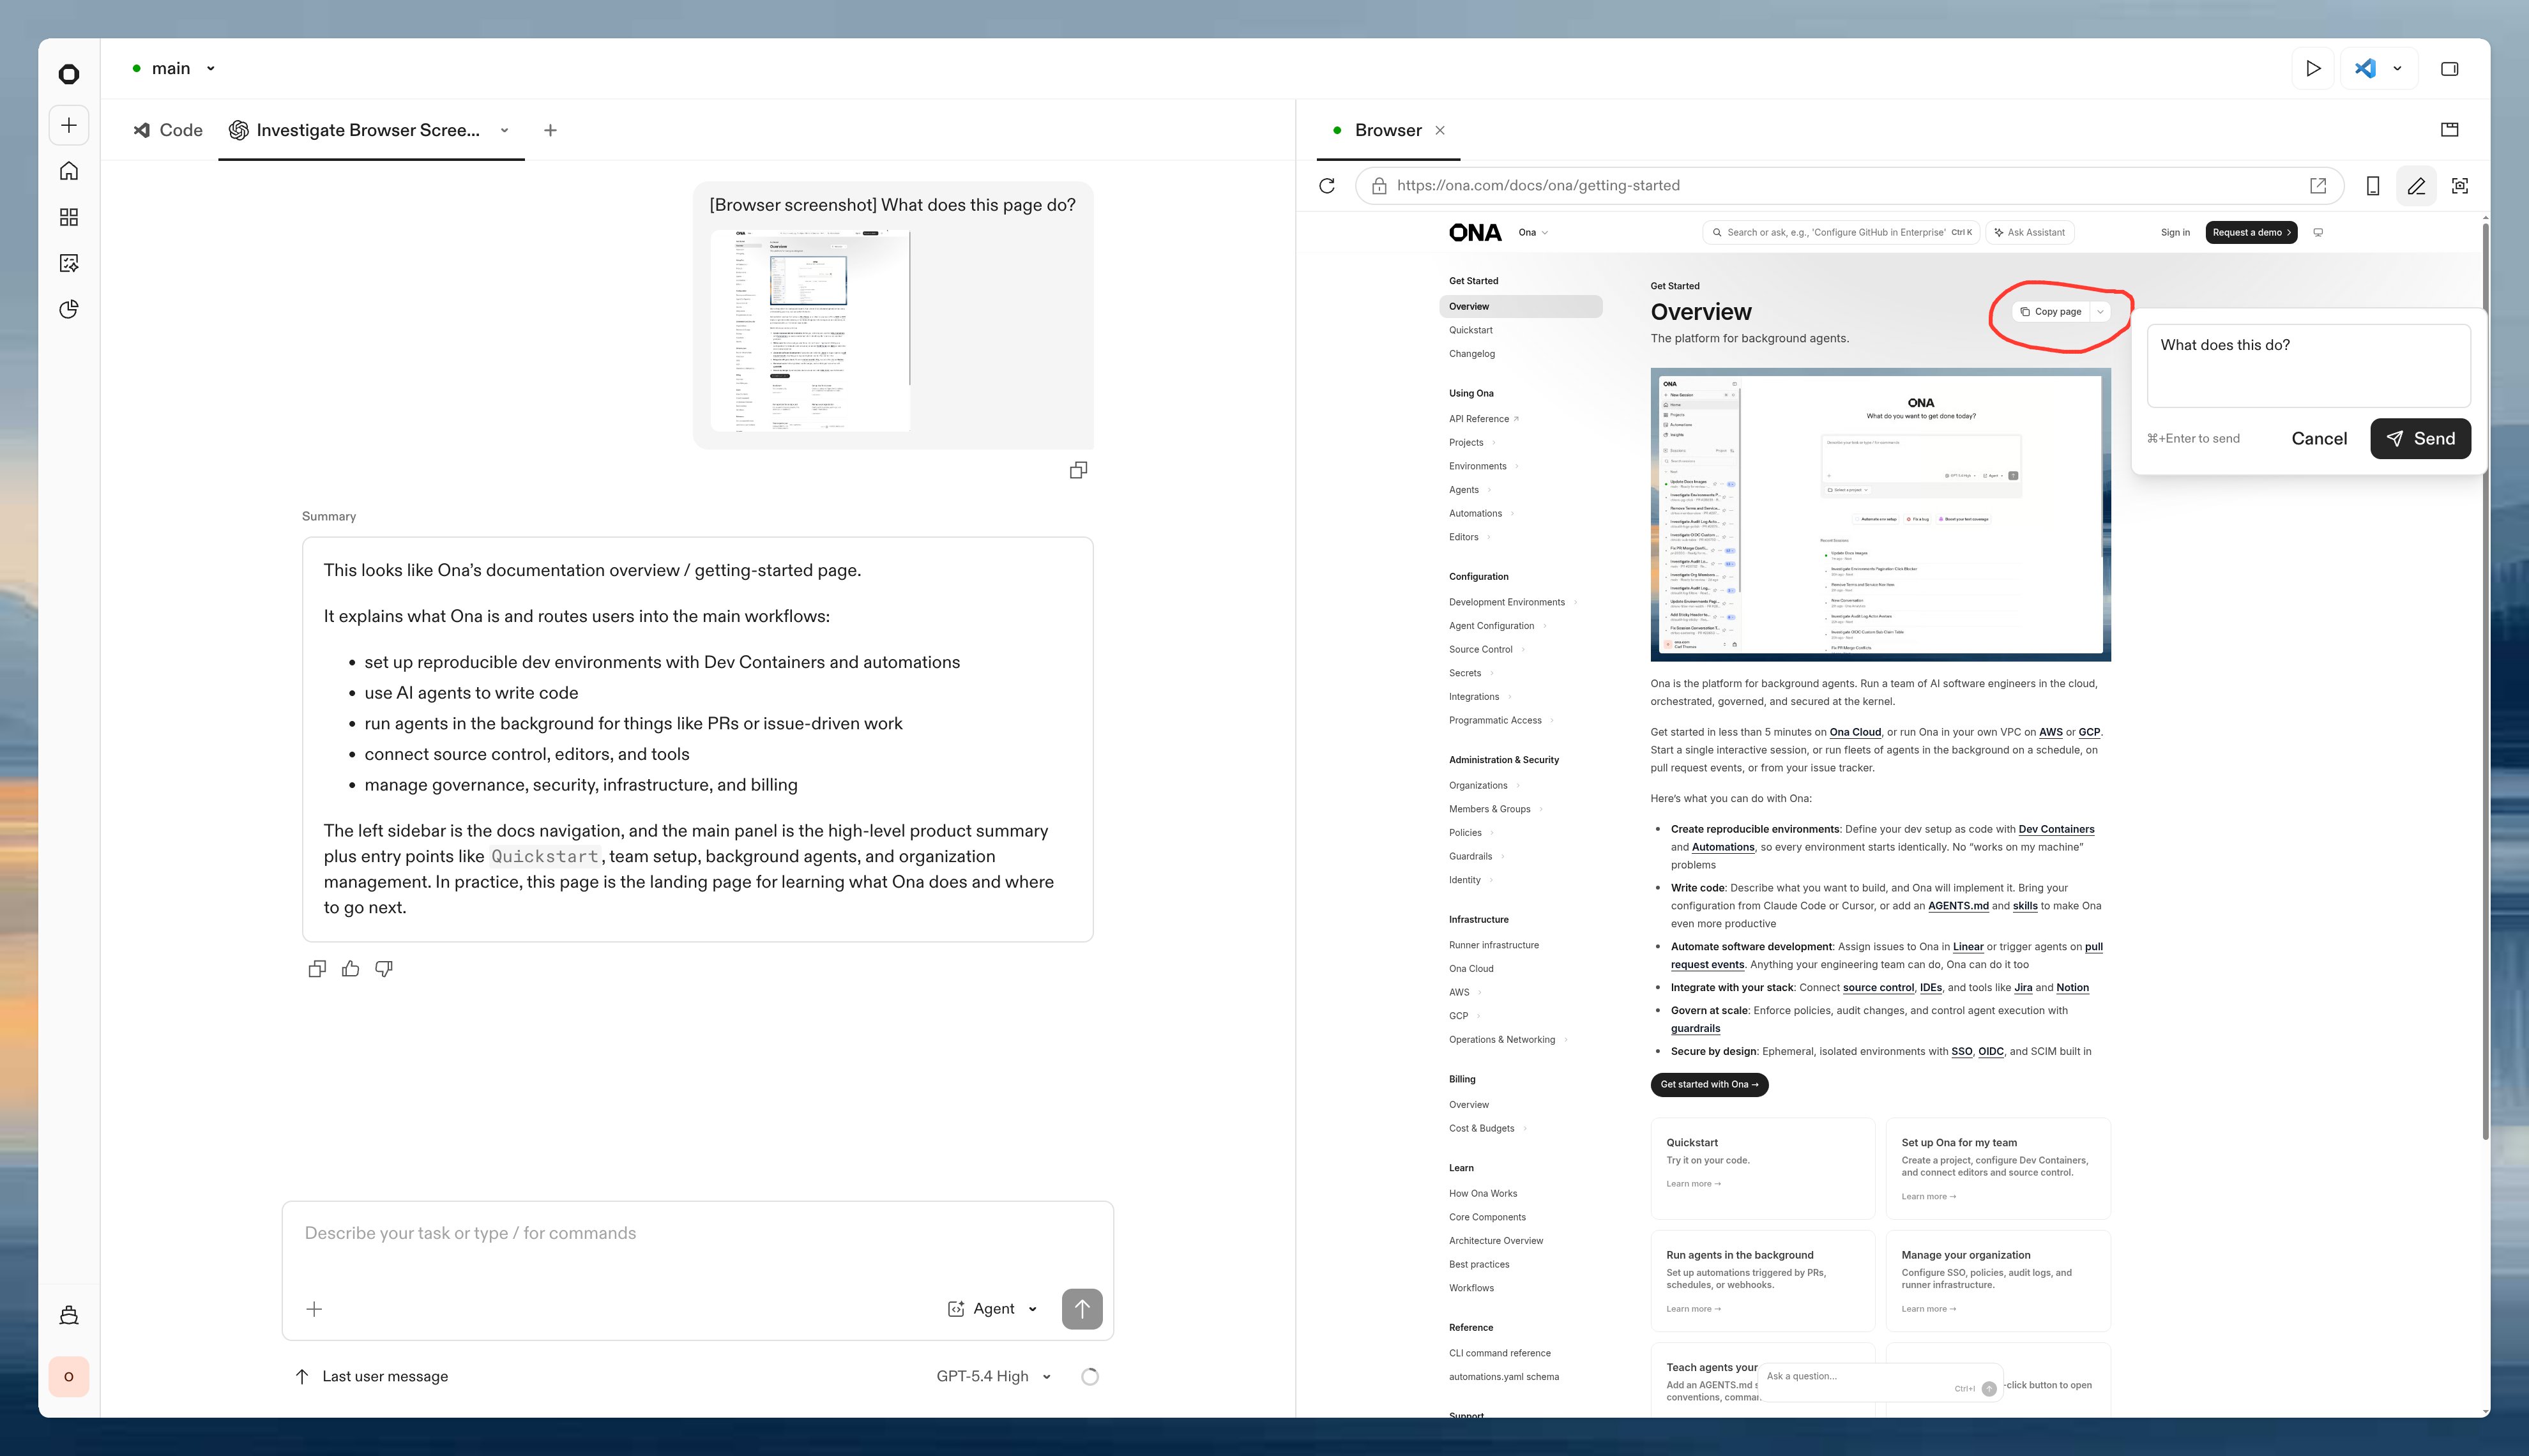
Task: Open the Automations icon in the left sidebar
Action: [69, 263]
